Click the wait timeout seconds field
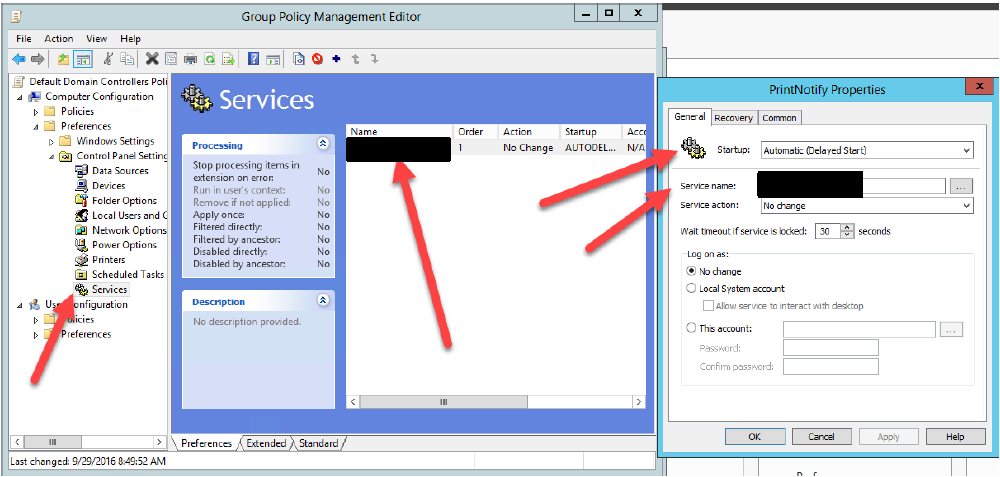1000x477 pixels. click(x=828, y=231)
